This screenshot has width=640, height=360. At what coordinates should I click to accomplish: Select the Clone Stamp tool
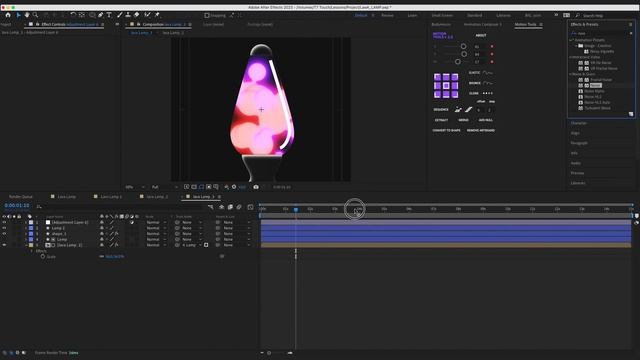[x=128, y=15]
